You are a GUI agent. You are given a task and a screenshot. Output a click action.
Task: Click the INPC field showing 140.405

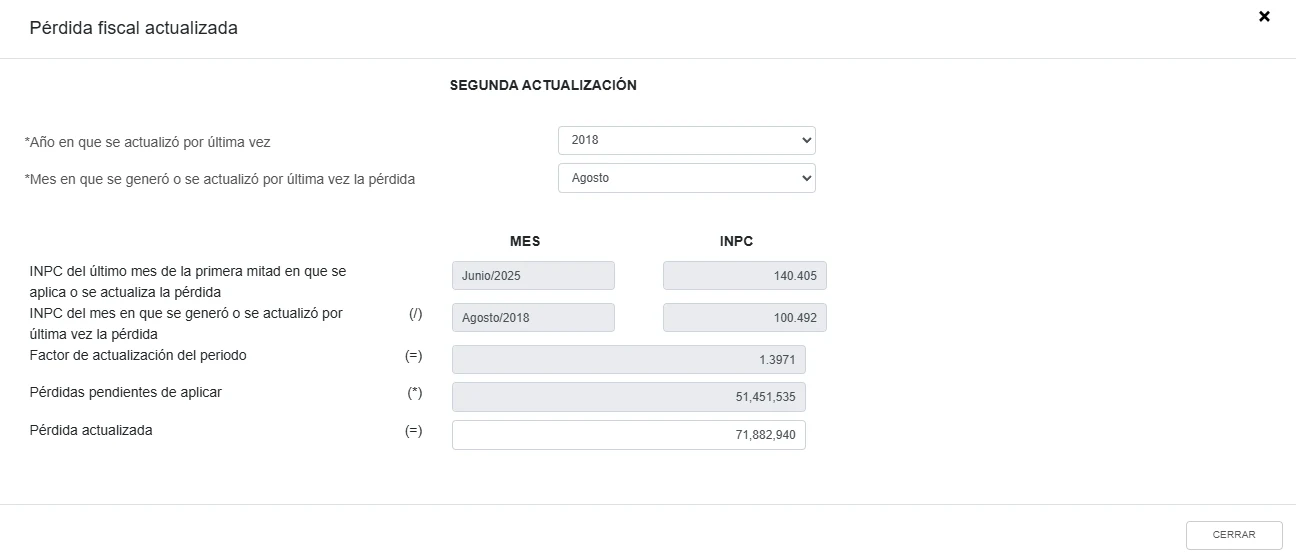tap(745, 276)
